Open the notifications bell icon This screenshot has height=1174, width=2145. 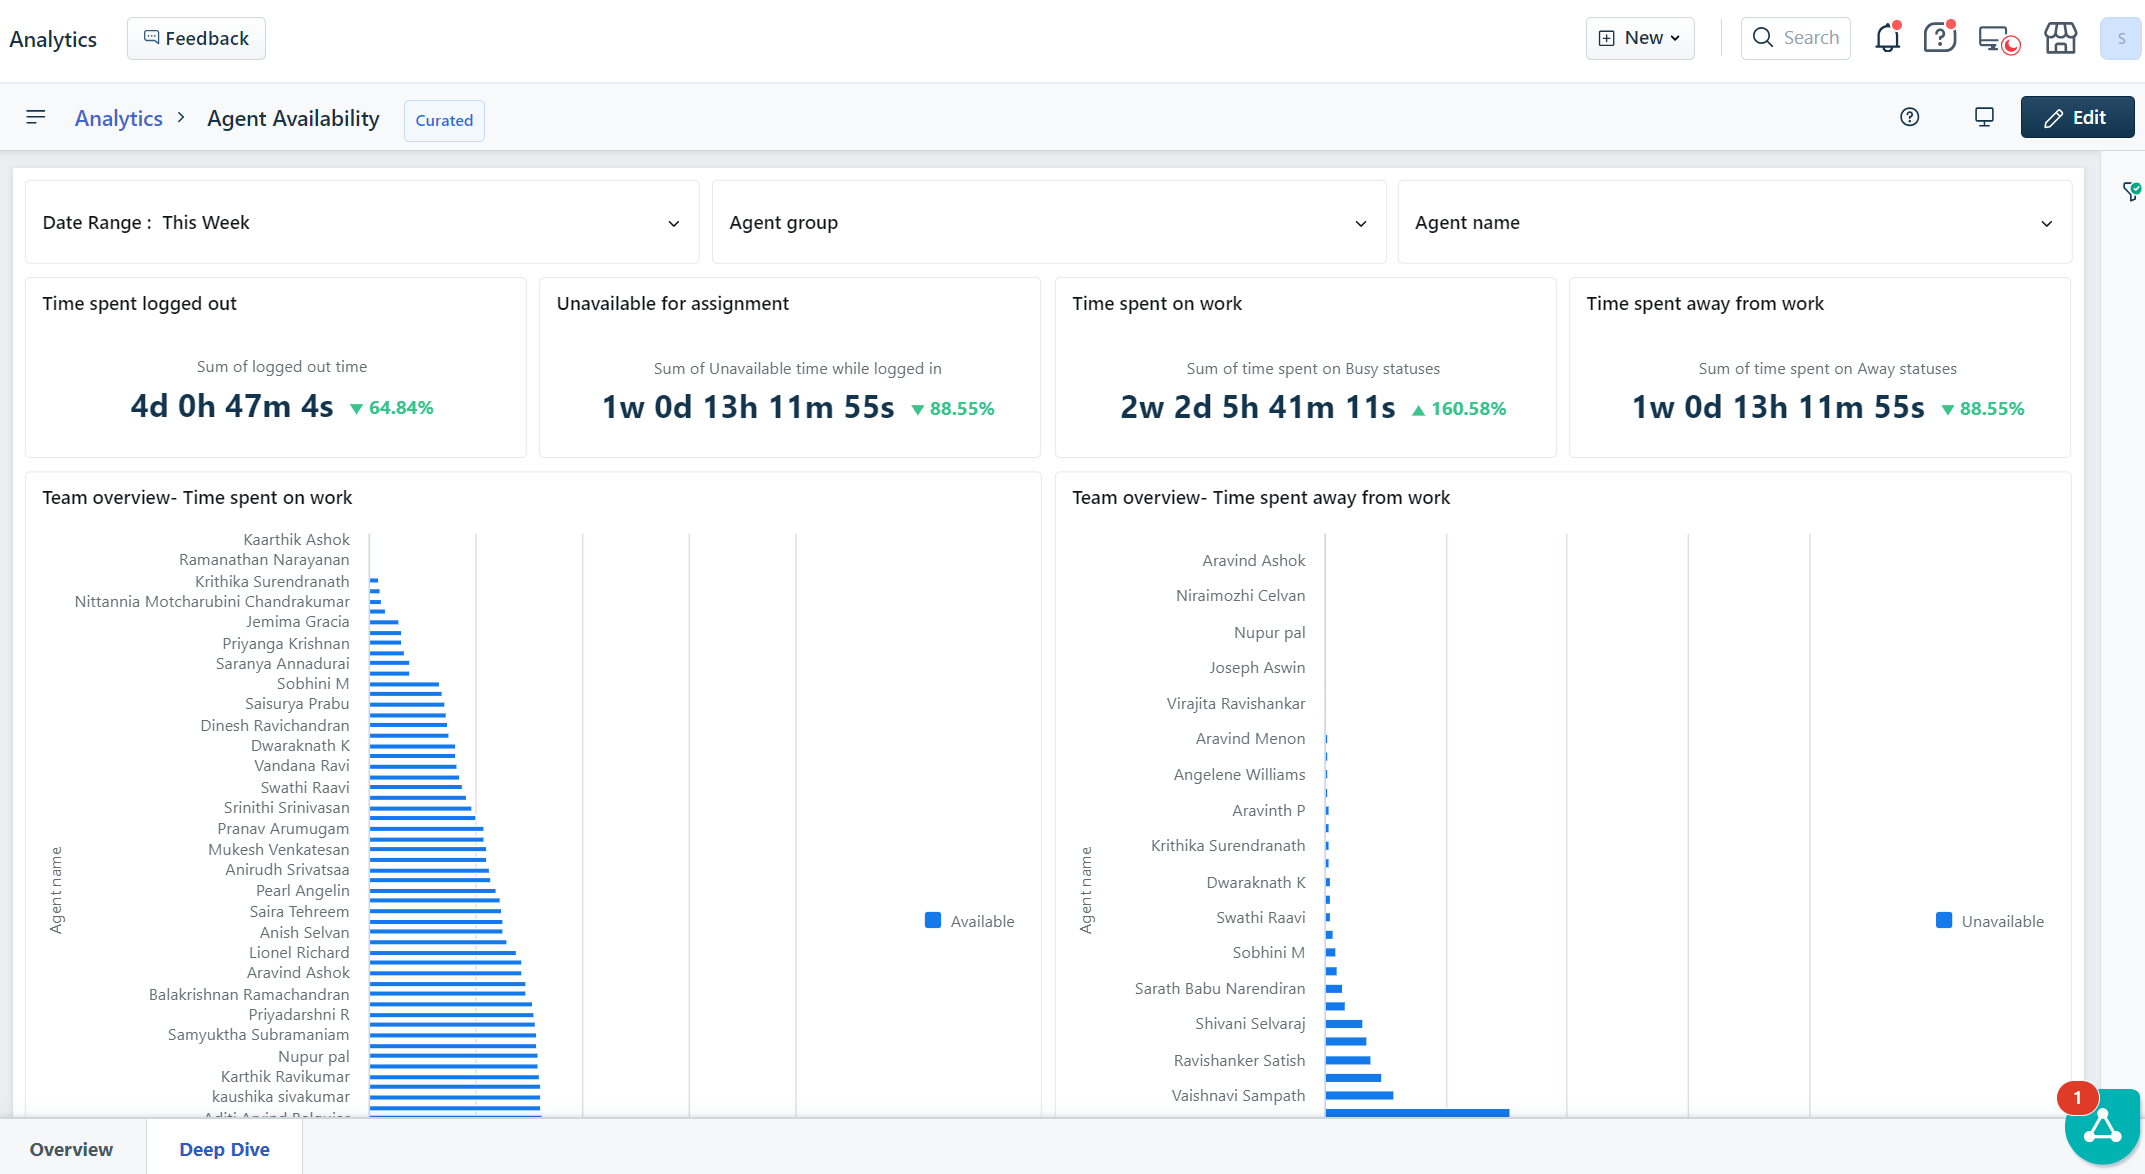coord(1887,38)
